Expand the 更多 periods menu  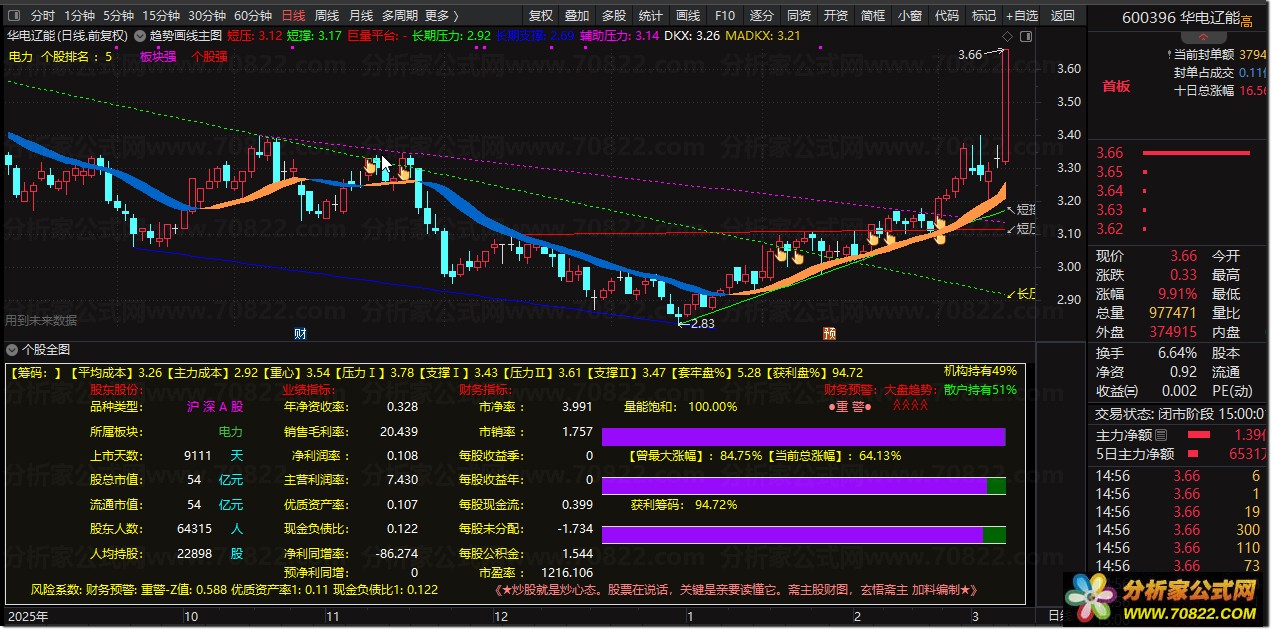tap(441, 16)
